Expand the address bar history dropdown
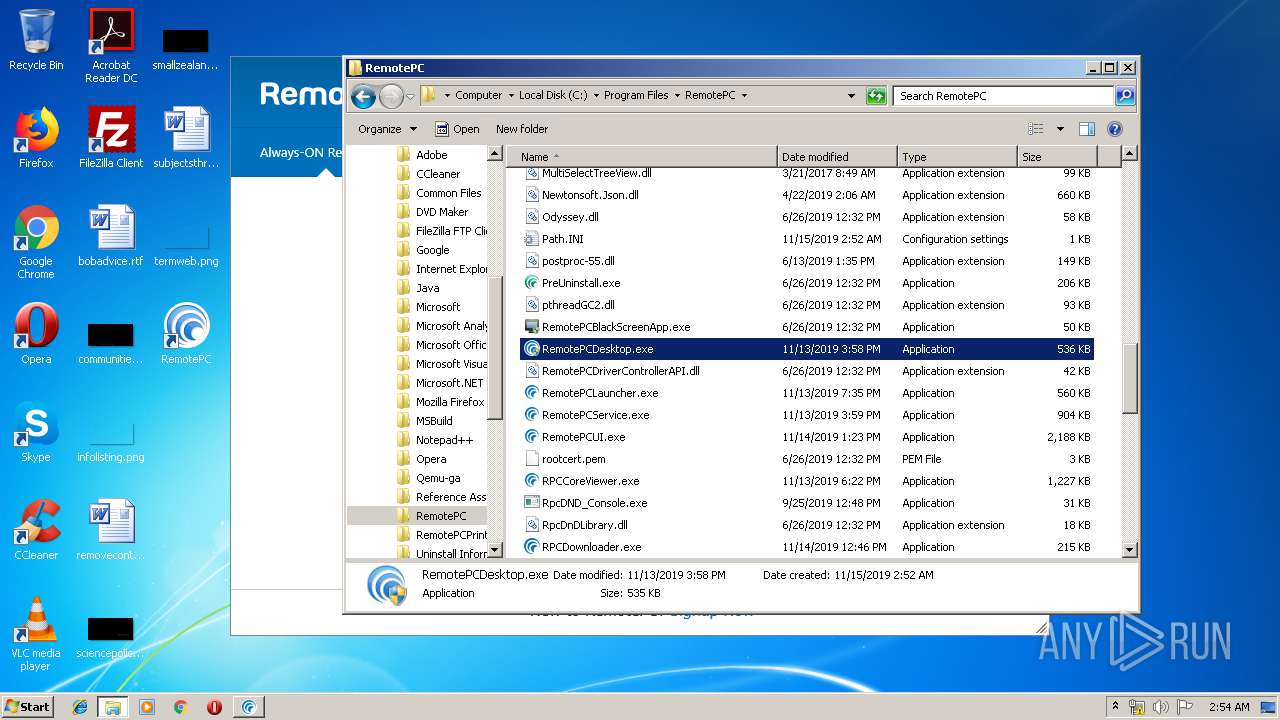Screen dimensions: 1280x720 point(851,96)
